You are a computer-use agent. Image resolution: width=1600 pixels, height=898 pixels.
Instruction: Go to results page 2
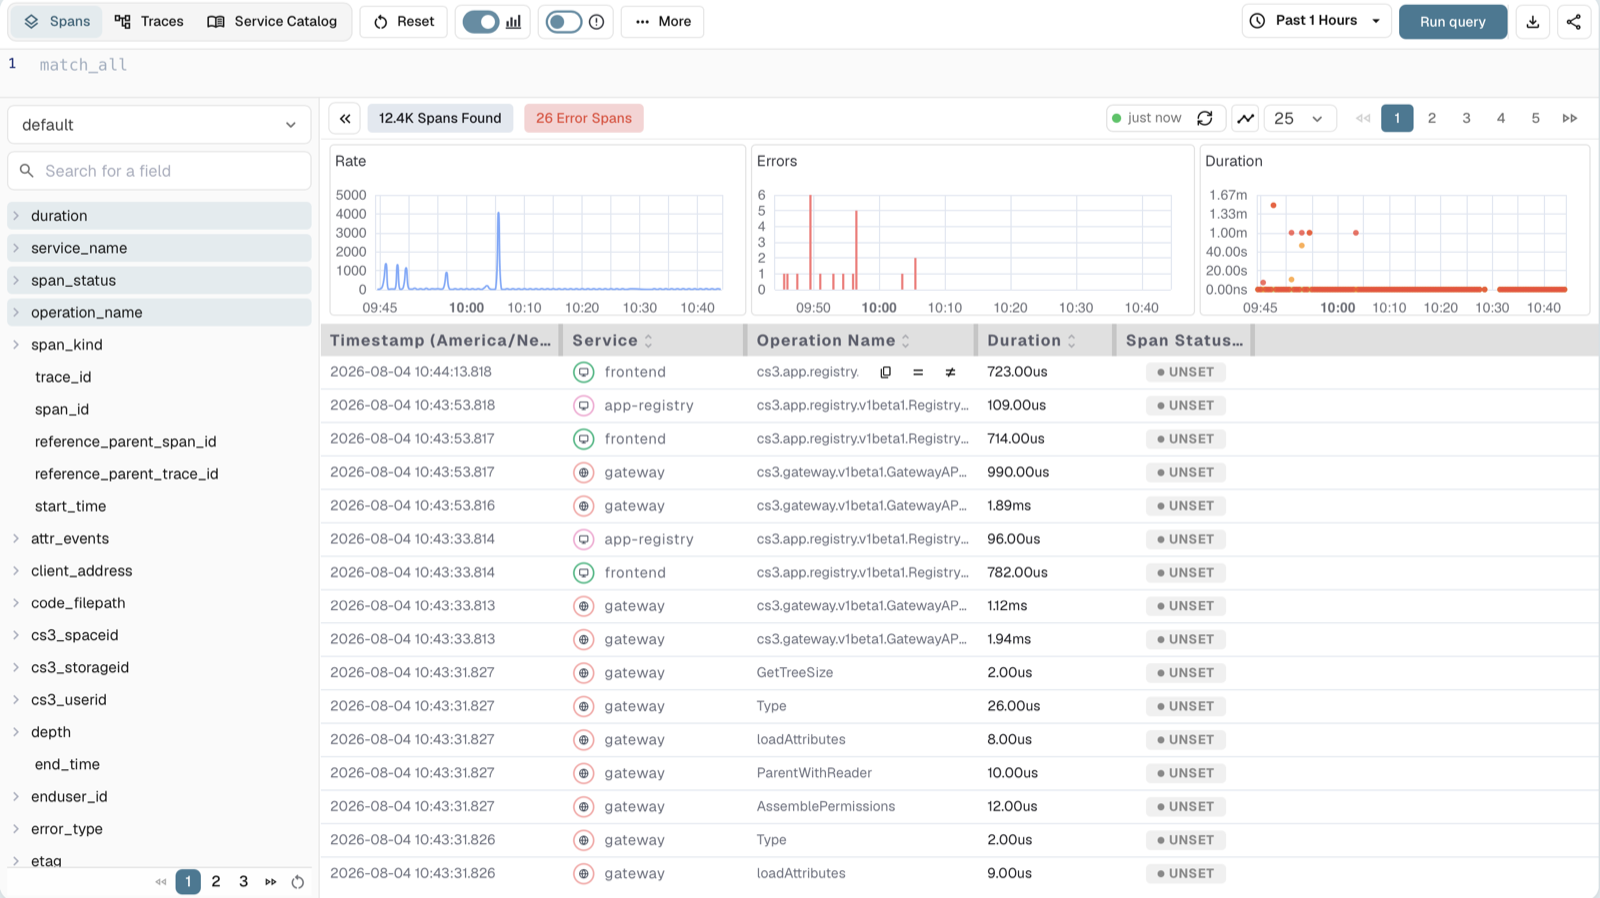[x=1432, y=118]
